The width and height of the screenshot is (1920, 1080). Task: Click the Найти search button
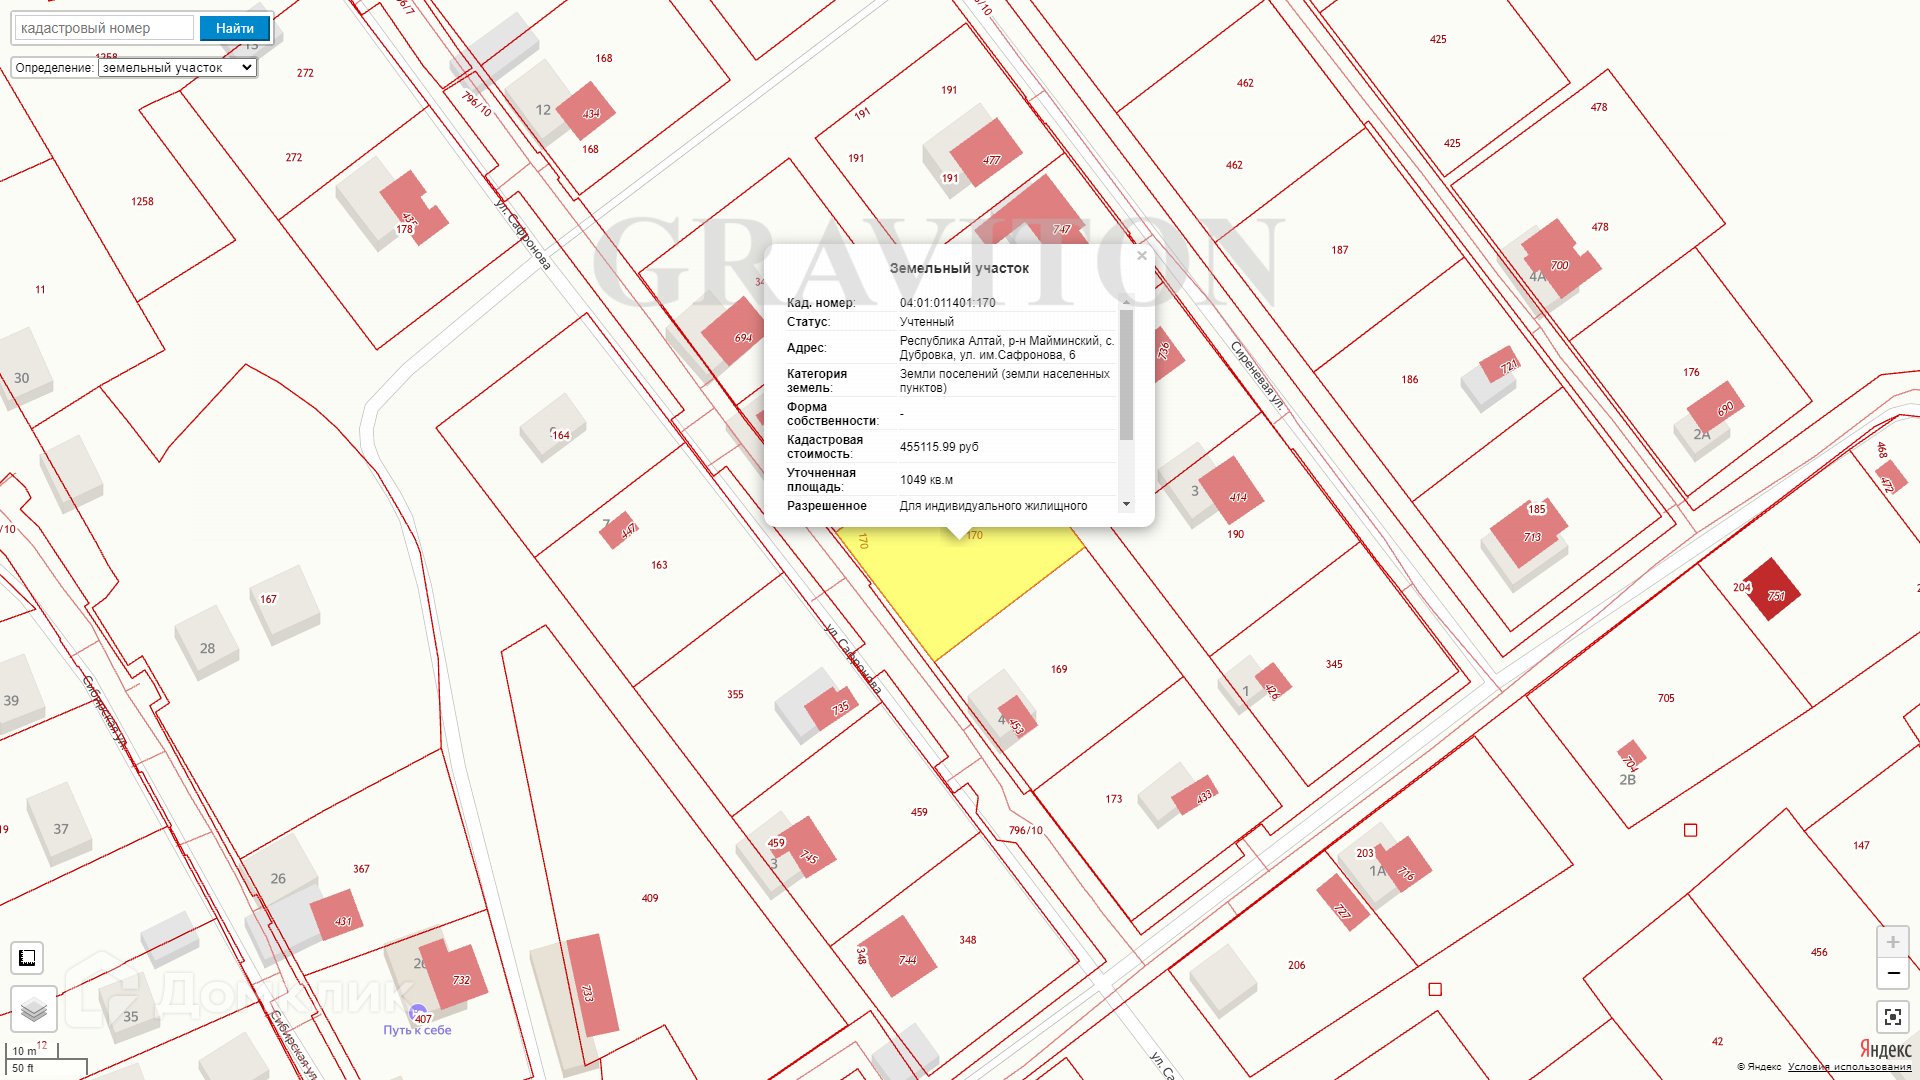pos(234,28)
